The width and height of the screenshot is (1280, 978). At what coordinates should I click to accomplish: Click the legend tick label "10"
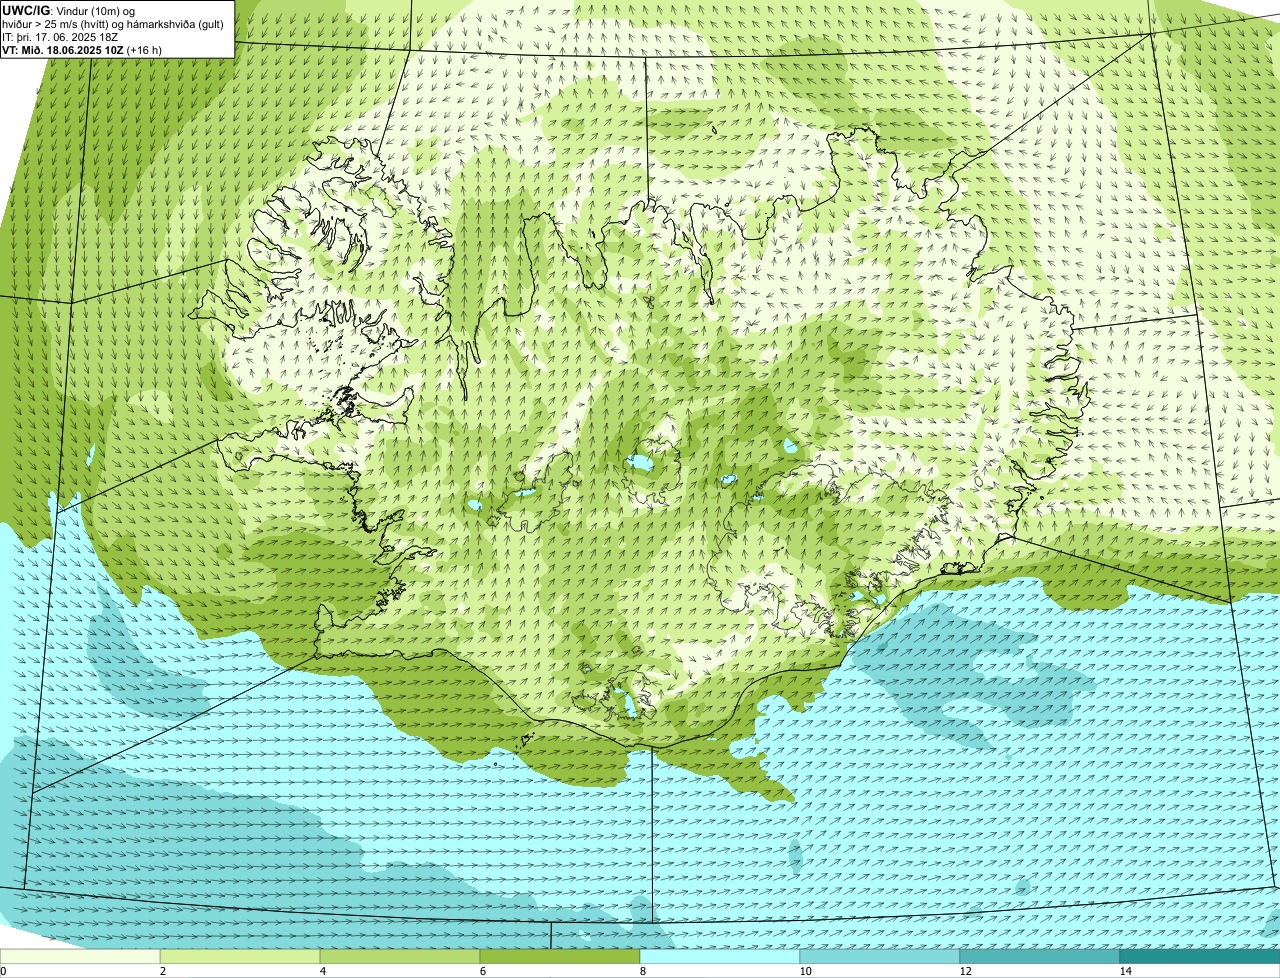coord(805,971)
